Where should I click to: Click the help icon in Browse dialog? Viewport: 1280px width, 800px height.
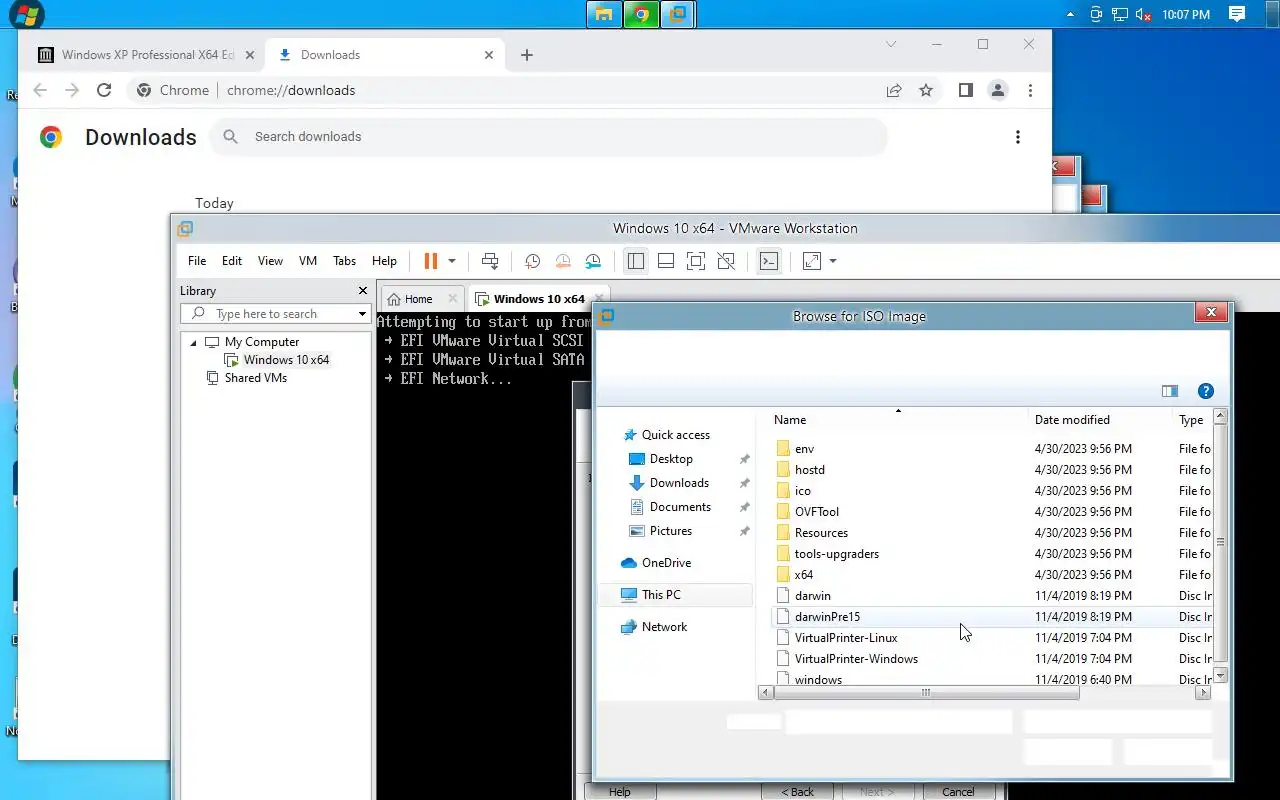[x=1205, y=391]
